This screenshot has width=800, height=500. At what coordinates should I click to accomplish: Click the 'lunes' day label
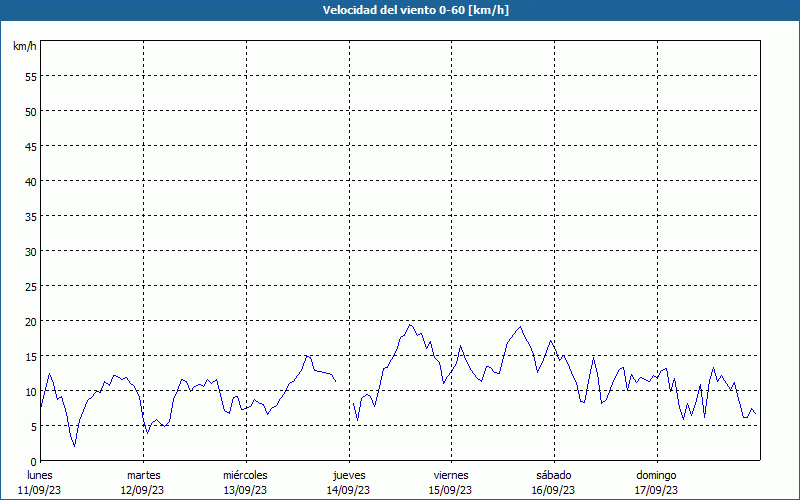pyautogui.click(x=40, y=475)
